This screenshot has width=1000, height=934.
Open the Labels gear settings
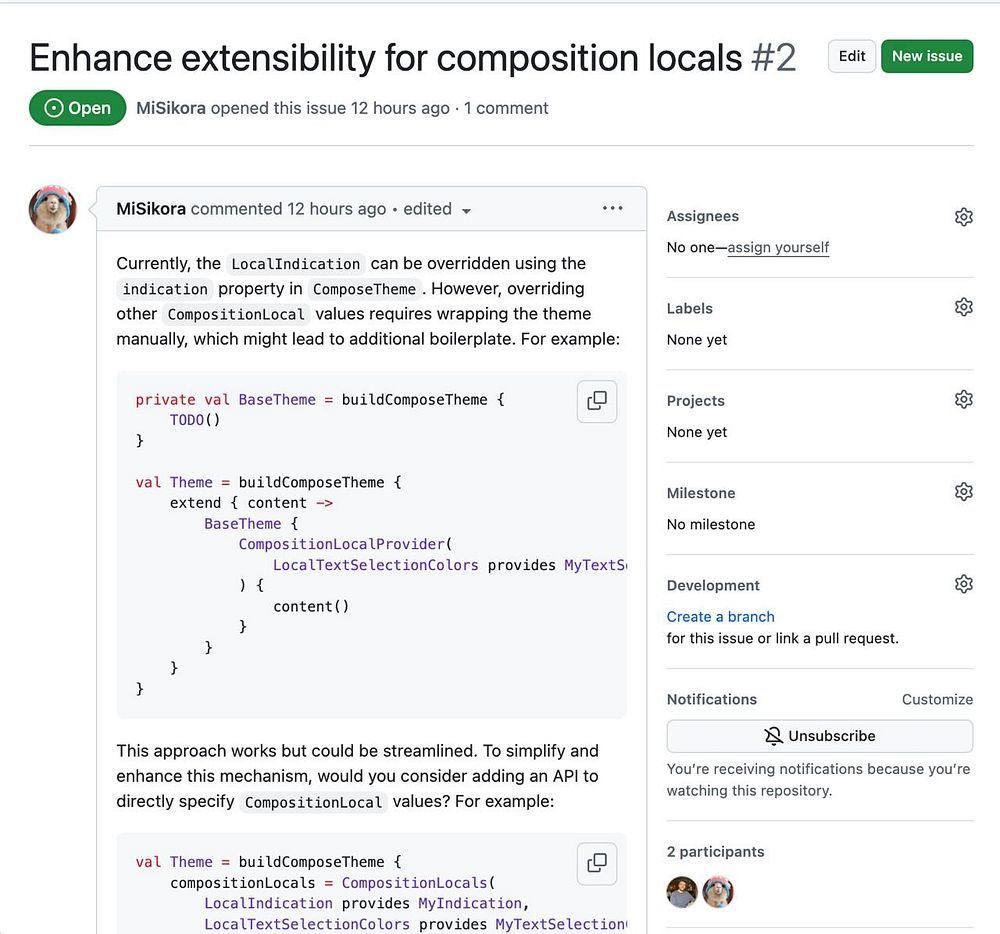pyautogui.click(x=963, y=307)
